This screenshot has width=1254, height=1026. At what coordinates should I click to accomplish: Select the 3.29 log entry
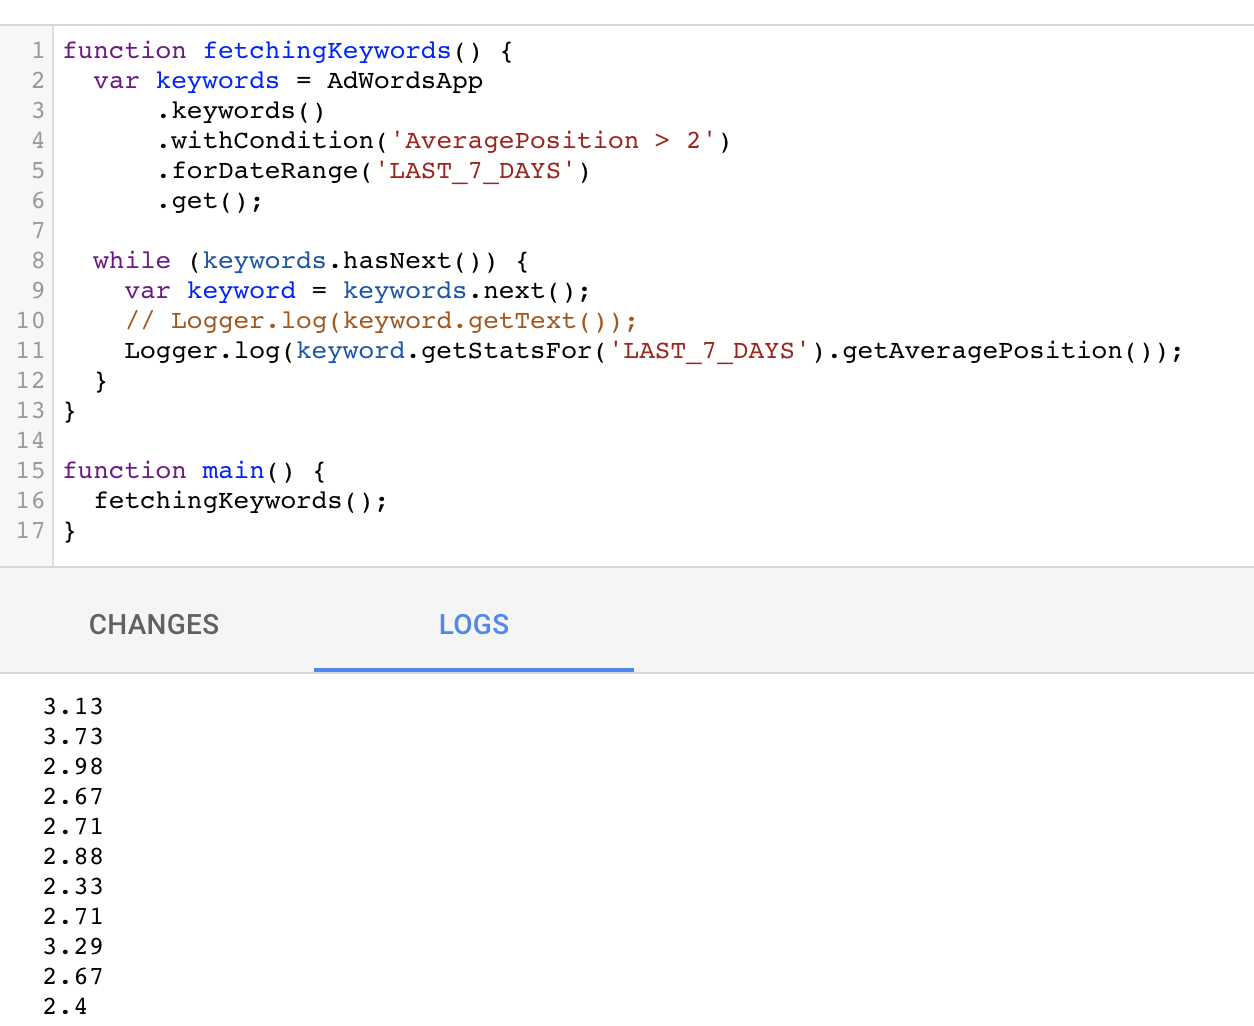click(x=73, y=947)
